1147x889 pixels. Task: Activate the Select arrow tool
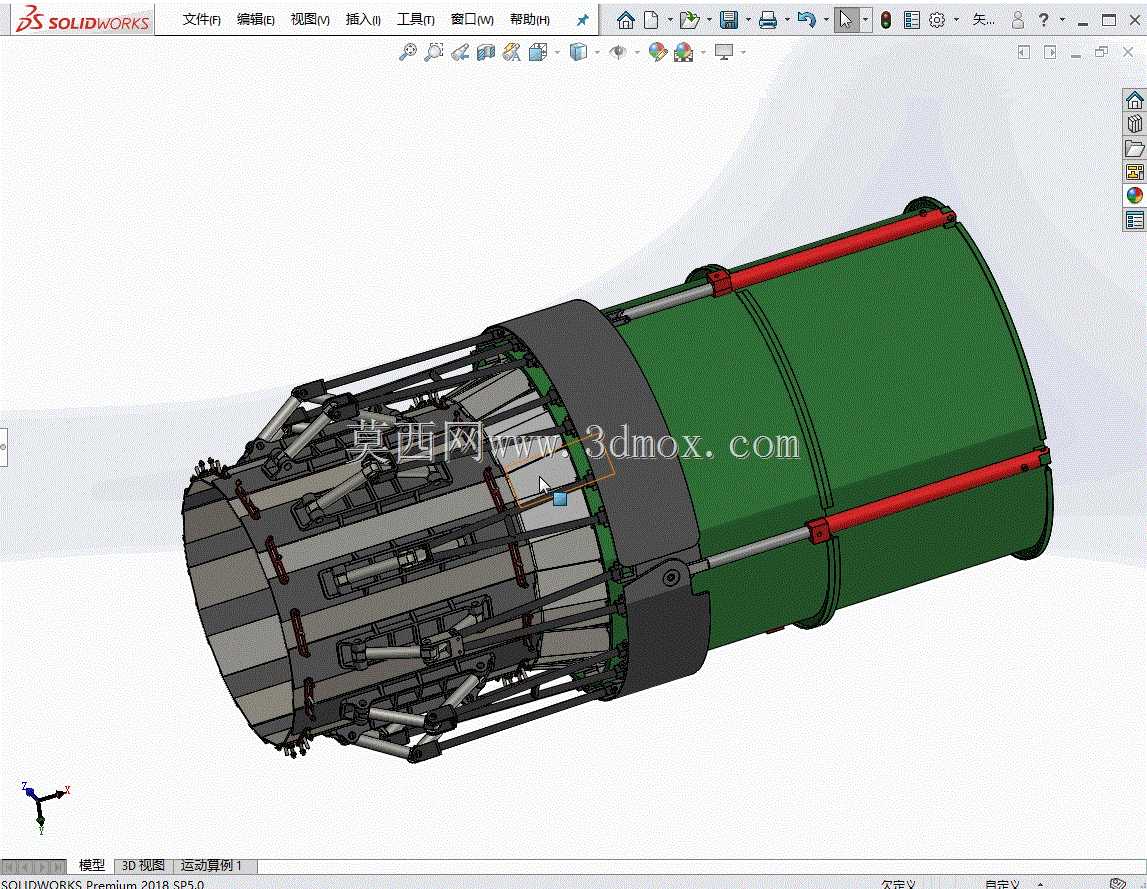coord(846,20)
